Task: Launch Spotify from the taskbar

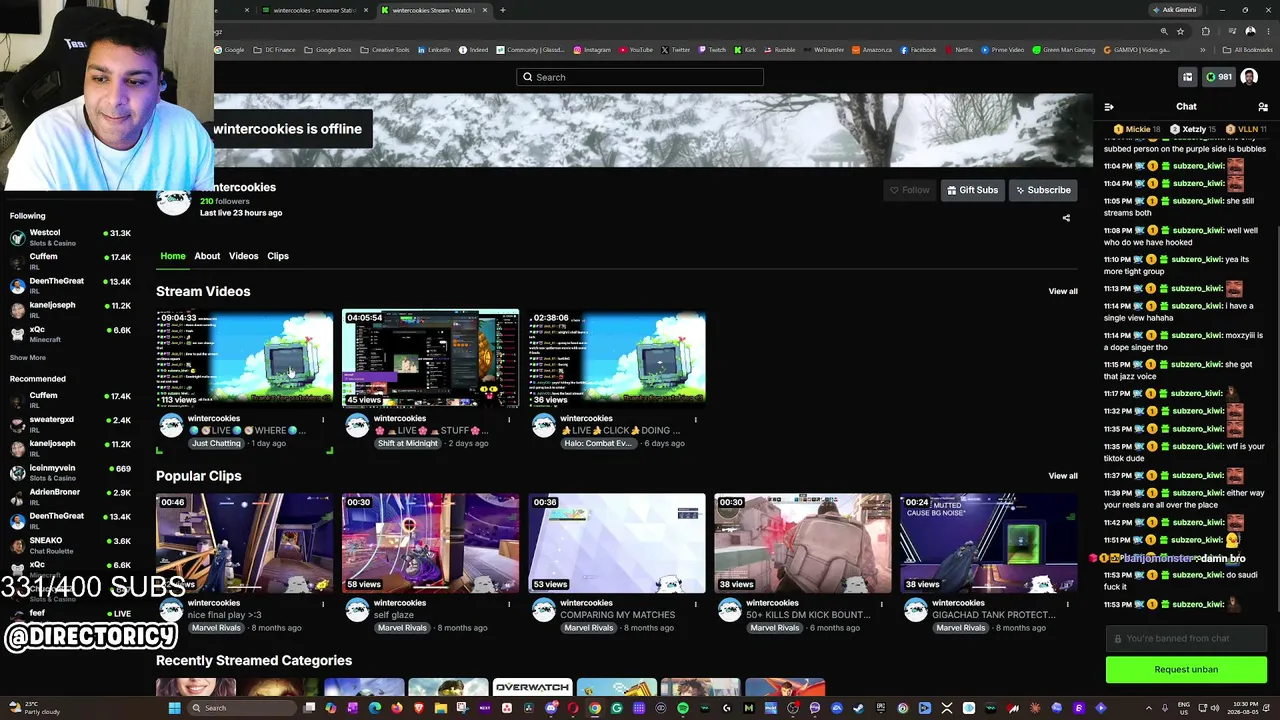Action: [x=683, y=708]
